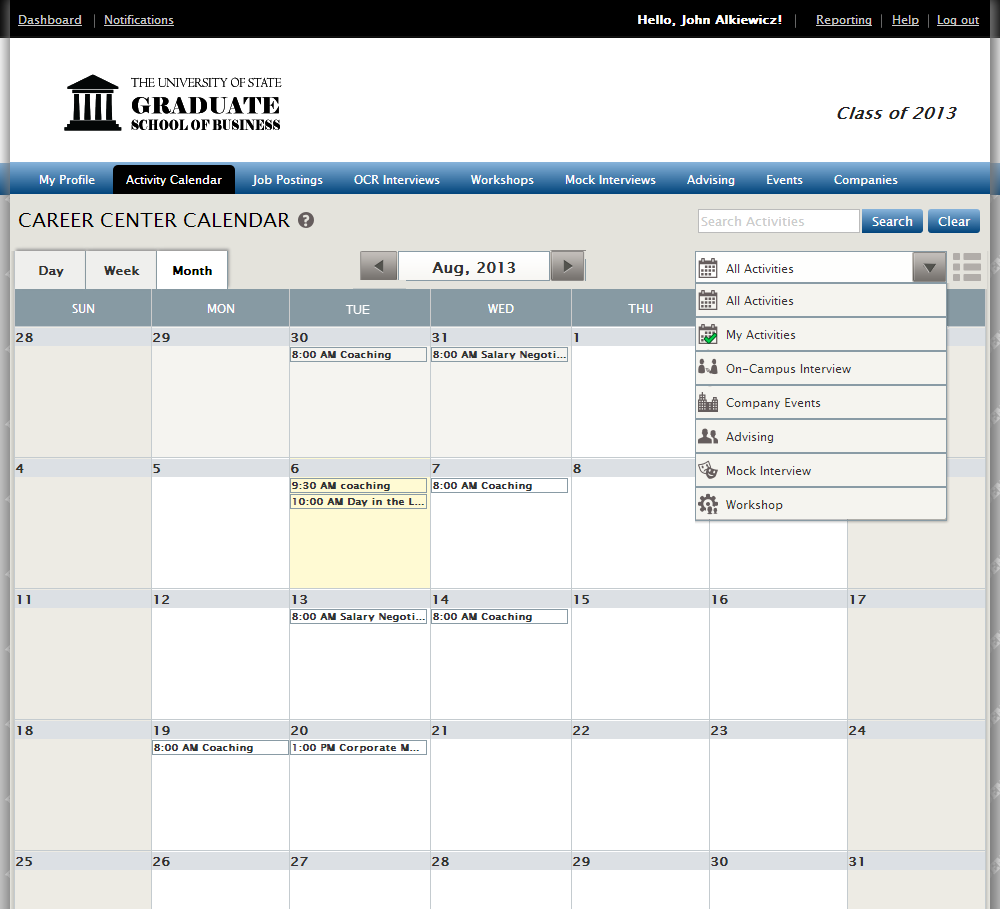Screen dimensions: 1000x909
Task: Open 8:00 AM Salary Negoti... event on August 13
Action: coord(358,617)
